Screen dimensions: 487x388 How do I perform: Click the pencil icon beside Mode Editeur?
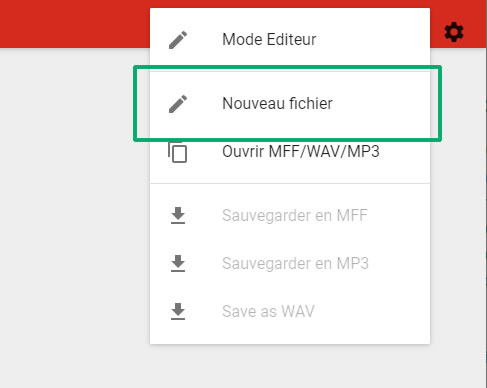tap(178, 40)
